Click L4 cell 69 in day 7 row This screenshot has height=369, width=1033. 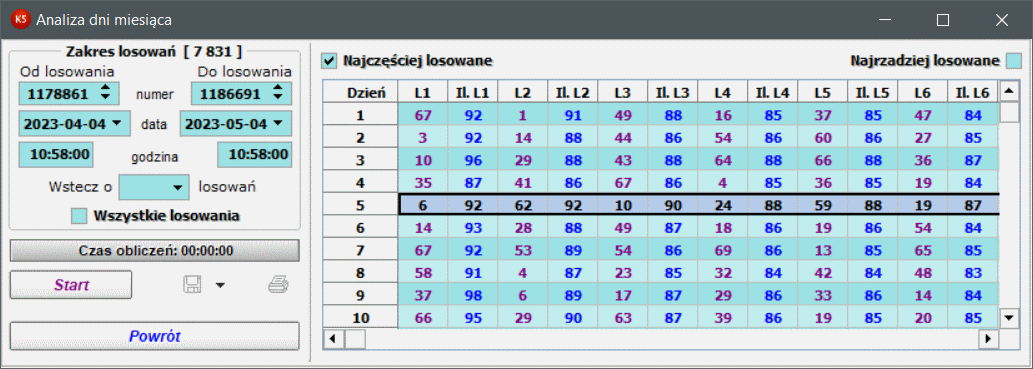722,250
